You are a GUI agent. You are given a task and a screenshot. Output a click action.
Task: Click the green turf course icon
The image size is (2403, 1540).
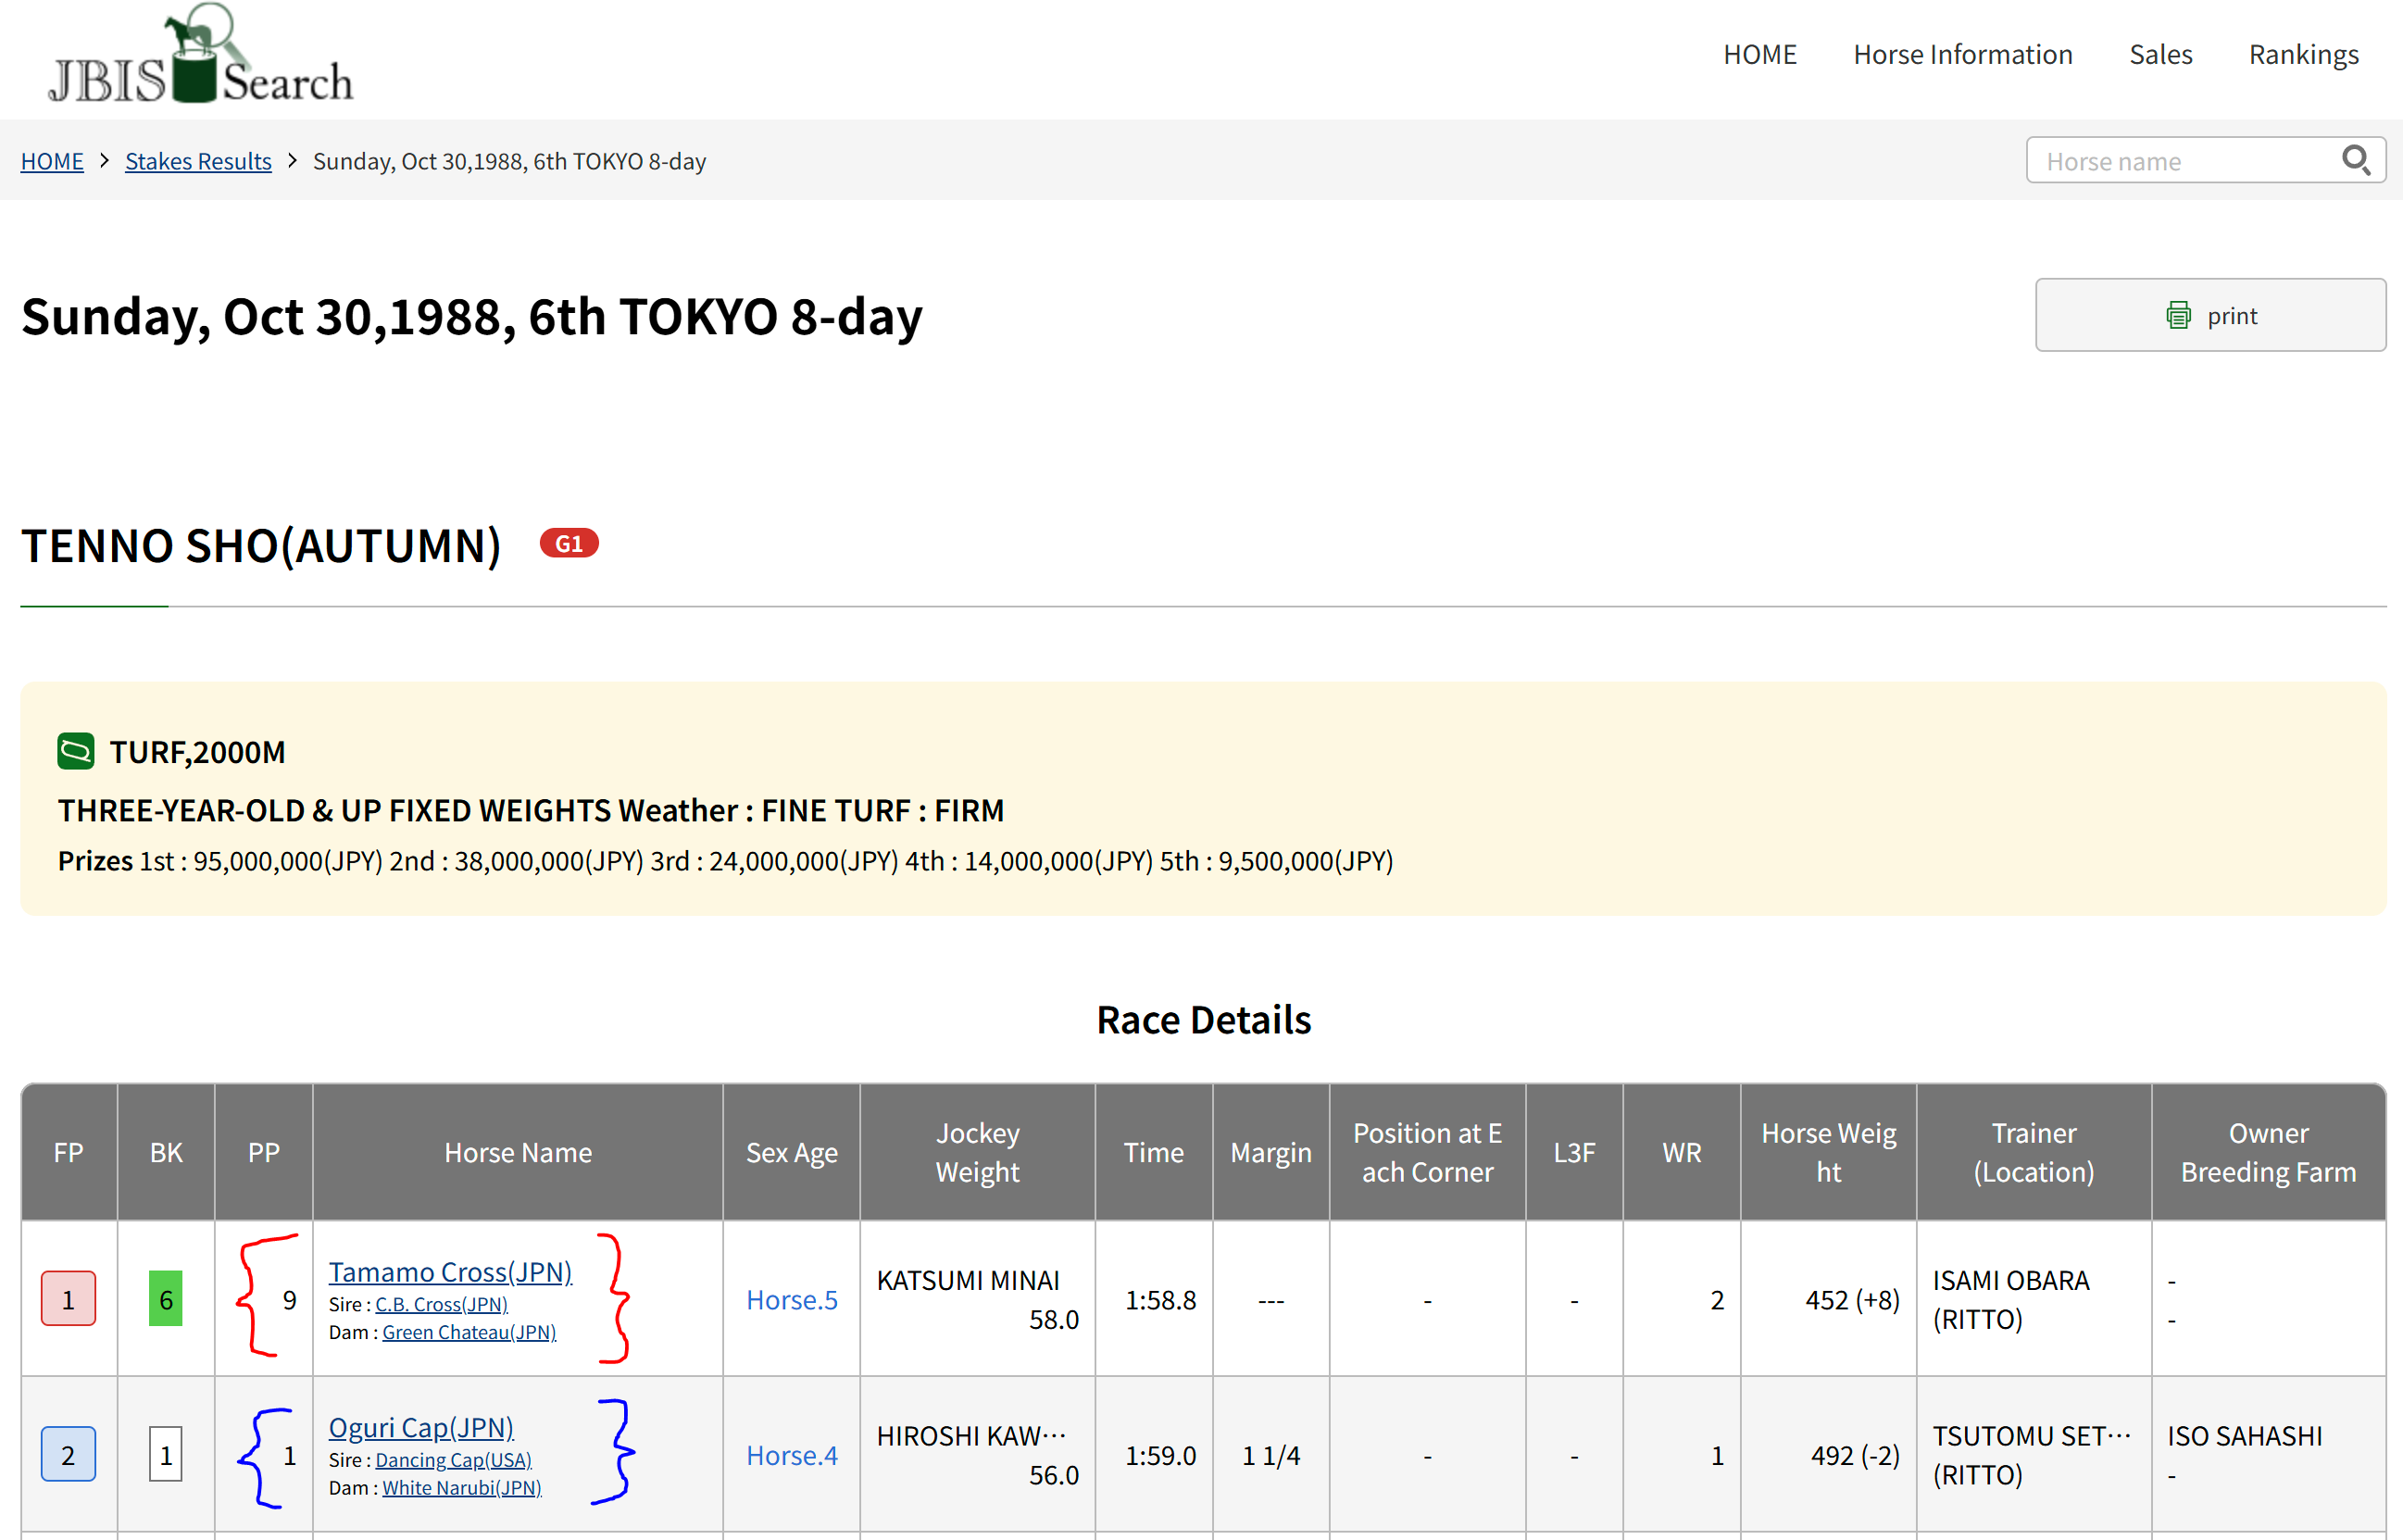pos(76,751)
